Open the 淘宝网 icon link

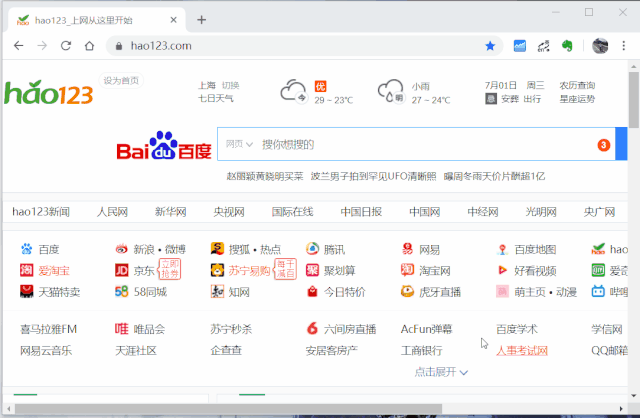[407, 270]
